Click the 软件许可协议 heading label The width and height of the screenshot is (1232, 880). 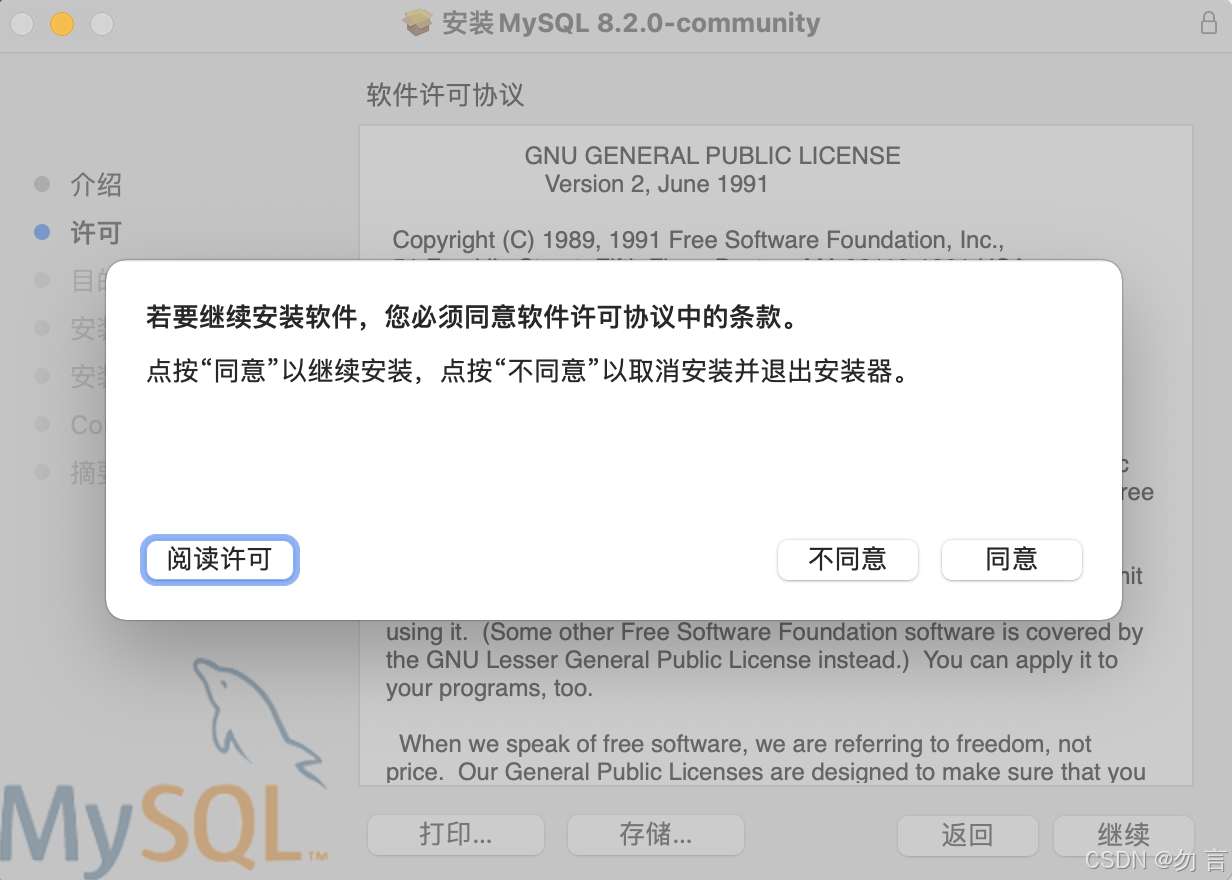pos(445,95)
